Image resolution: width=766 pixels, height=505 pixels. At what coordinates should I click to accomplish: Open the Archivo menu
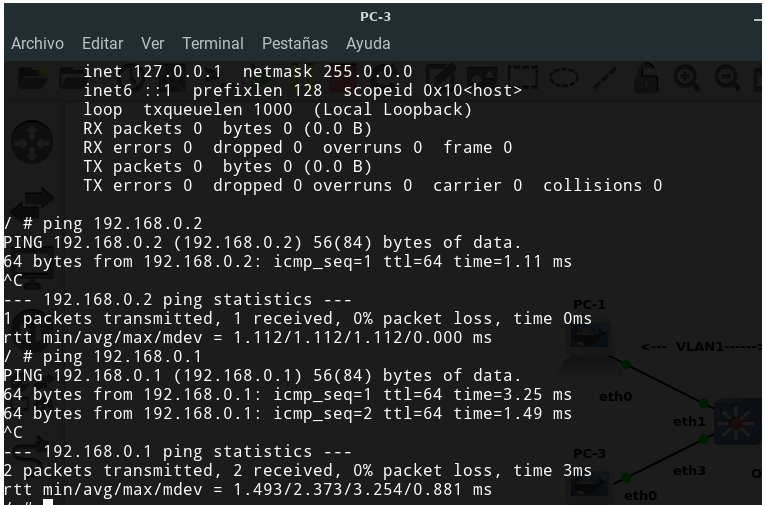[x=37, y=44]
